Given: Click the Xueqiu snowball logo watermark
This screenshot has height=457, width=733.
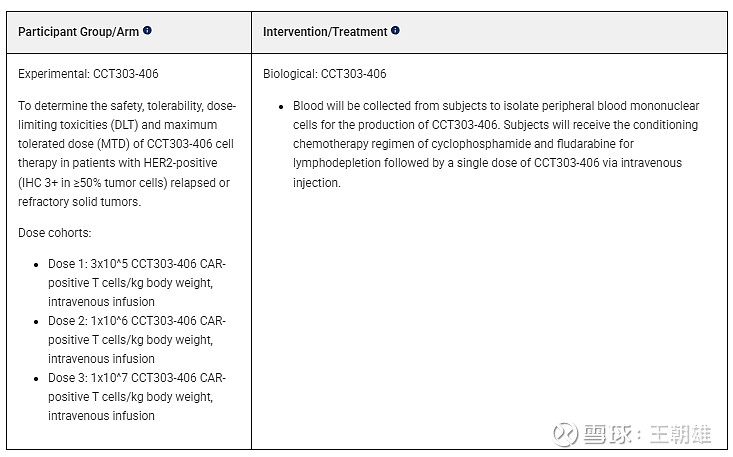Looking at the screenshot, I should [566, 435].
